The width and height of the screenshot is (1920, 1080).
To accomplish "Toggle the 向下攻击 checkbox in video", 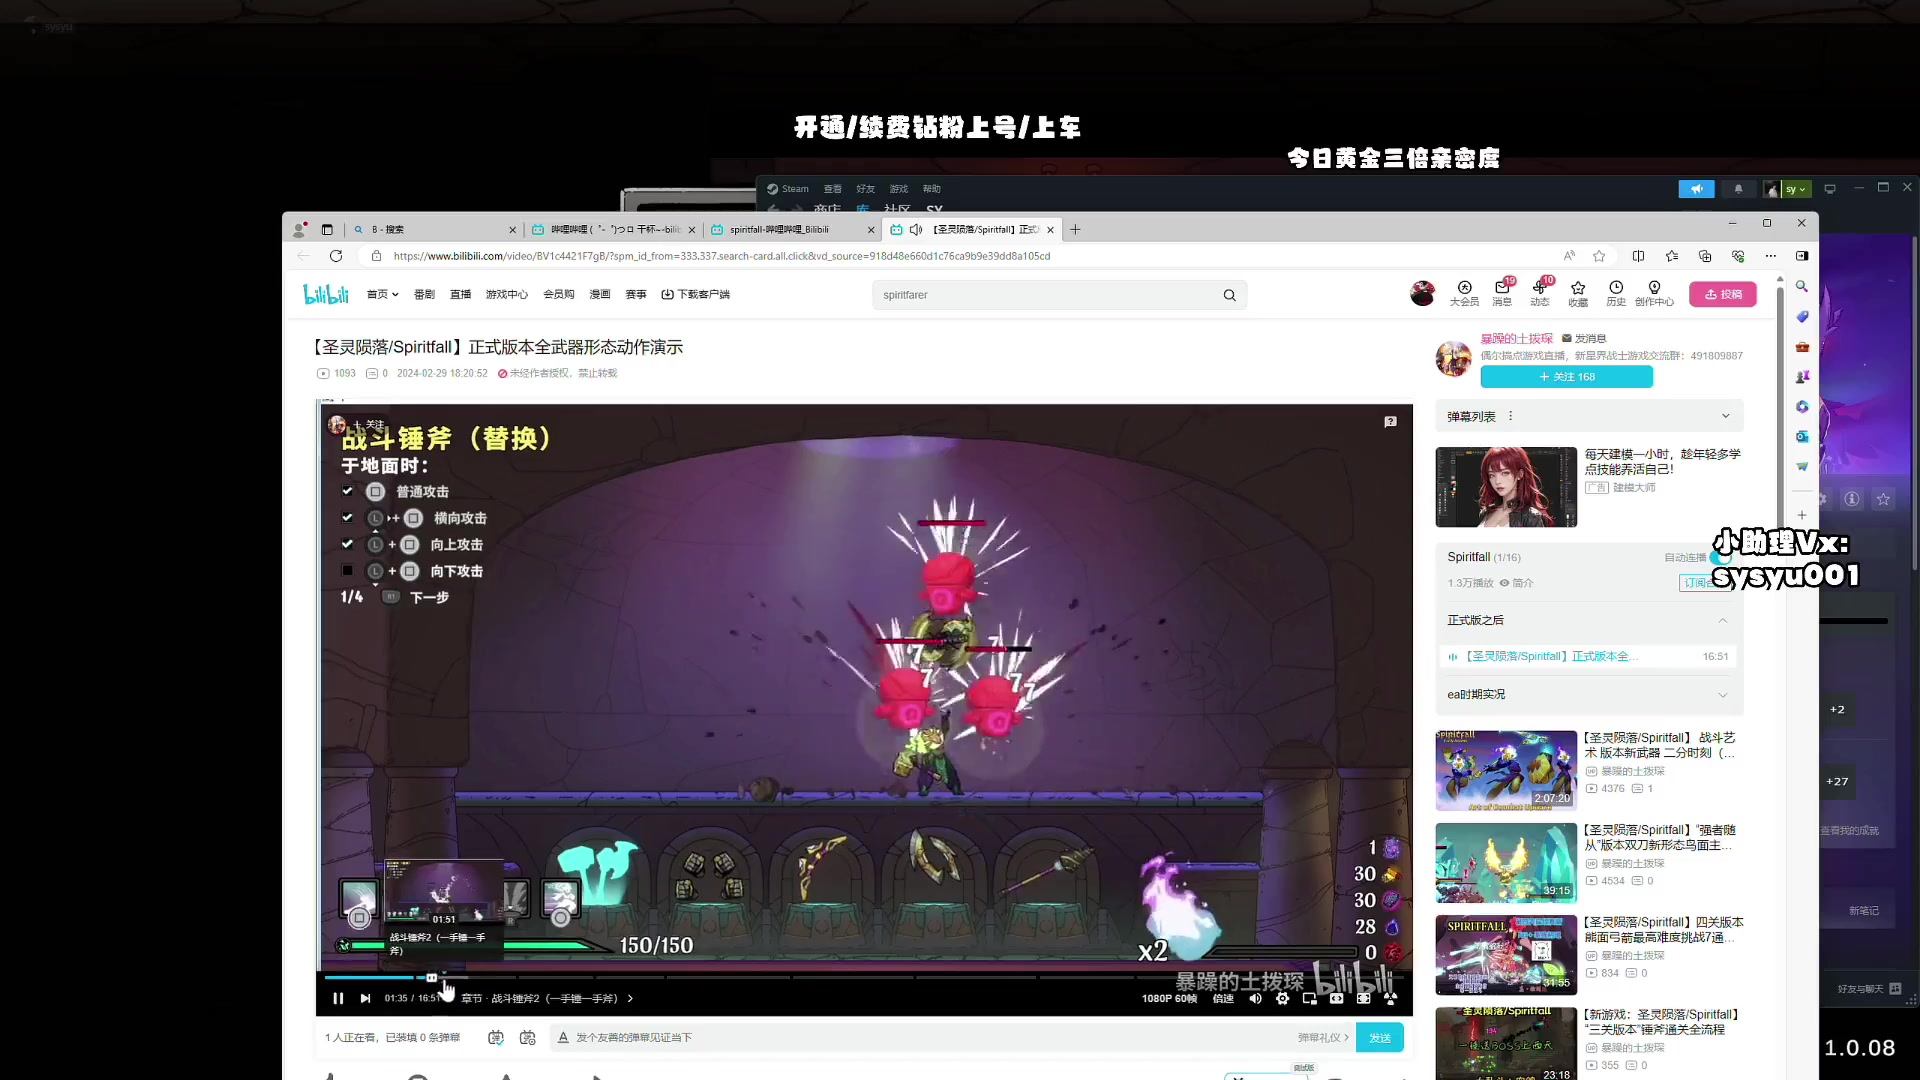I will tap(347, 570).
